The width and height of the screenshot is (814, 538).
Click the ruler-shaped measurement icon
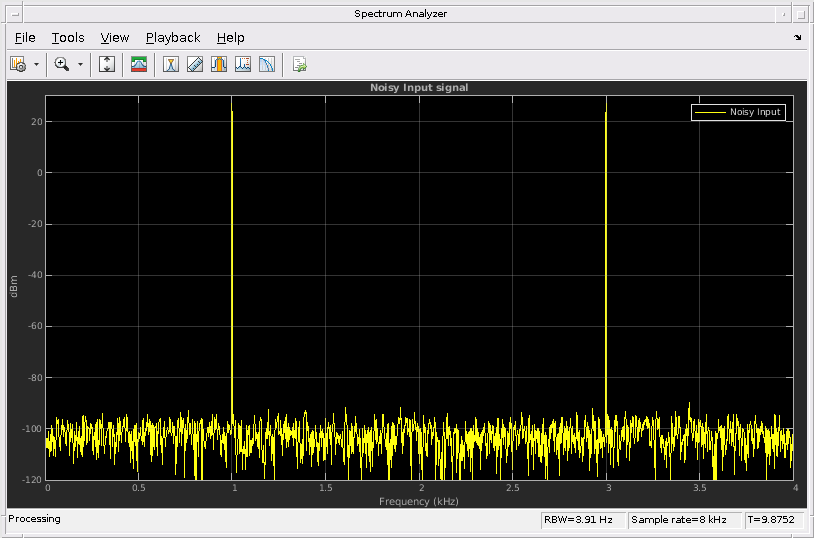coord(195,64)
